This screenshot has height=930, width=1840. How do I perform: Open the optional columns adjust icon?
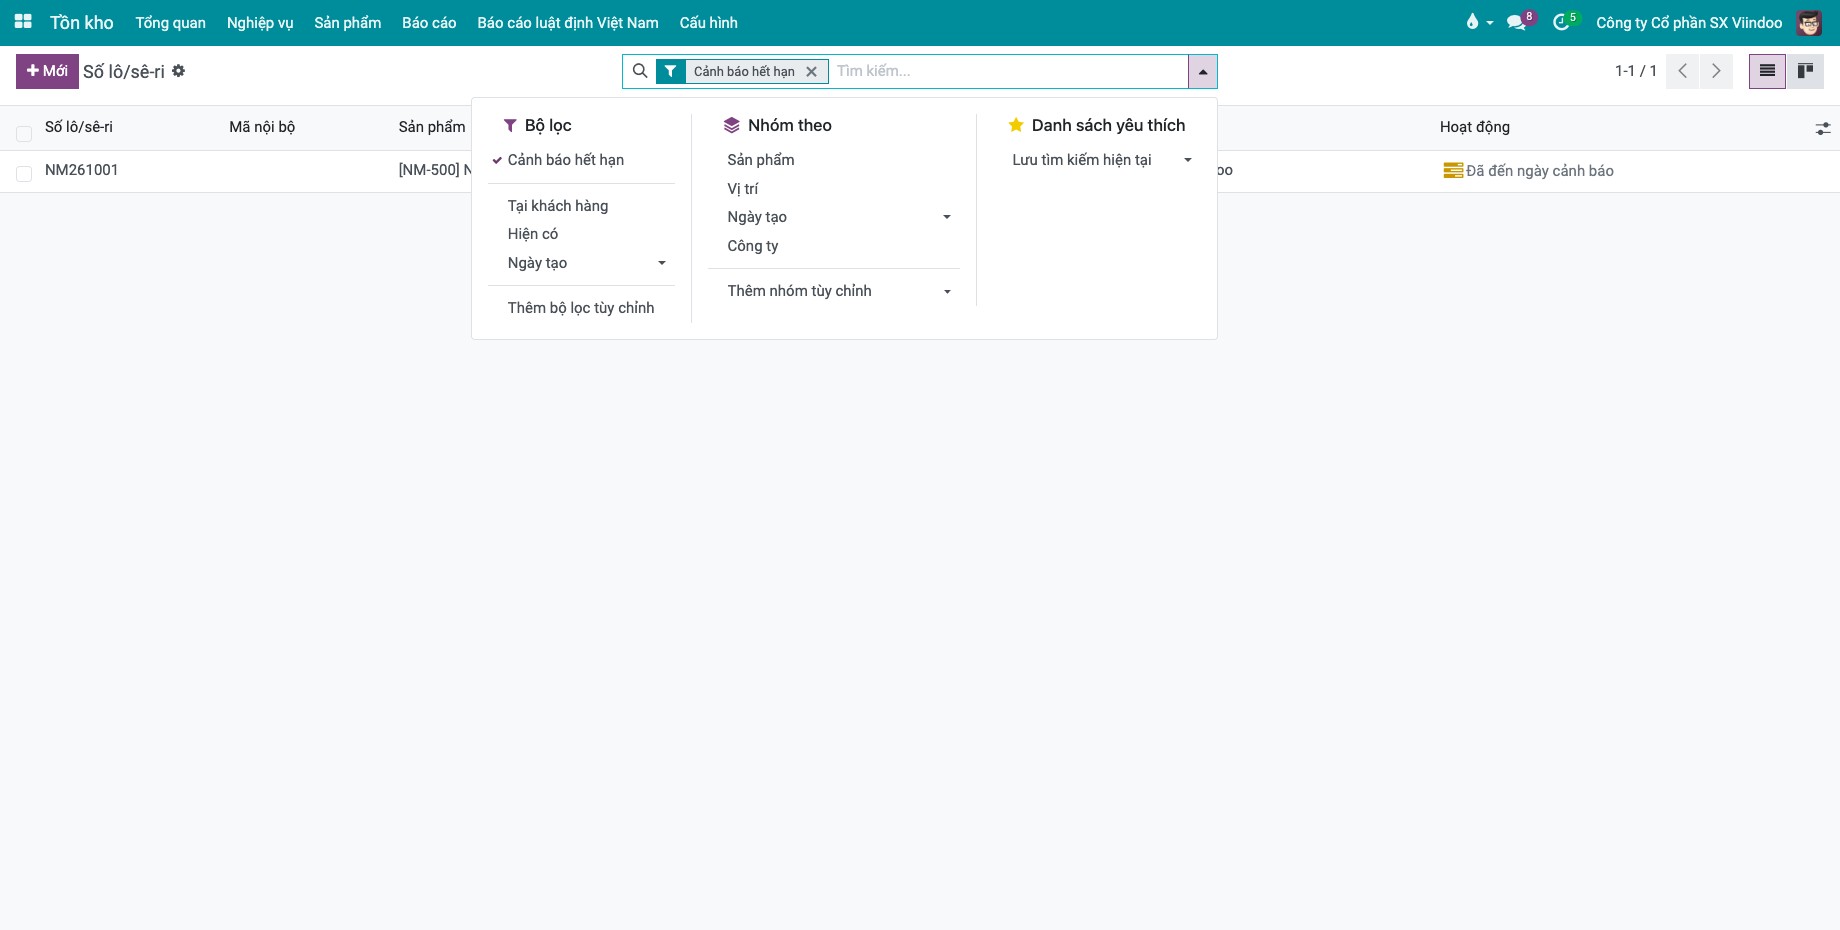pos(1823,128)
